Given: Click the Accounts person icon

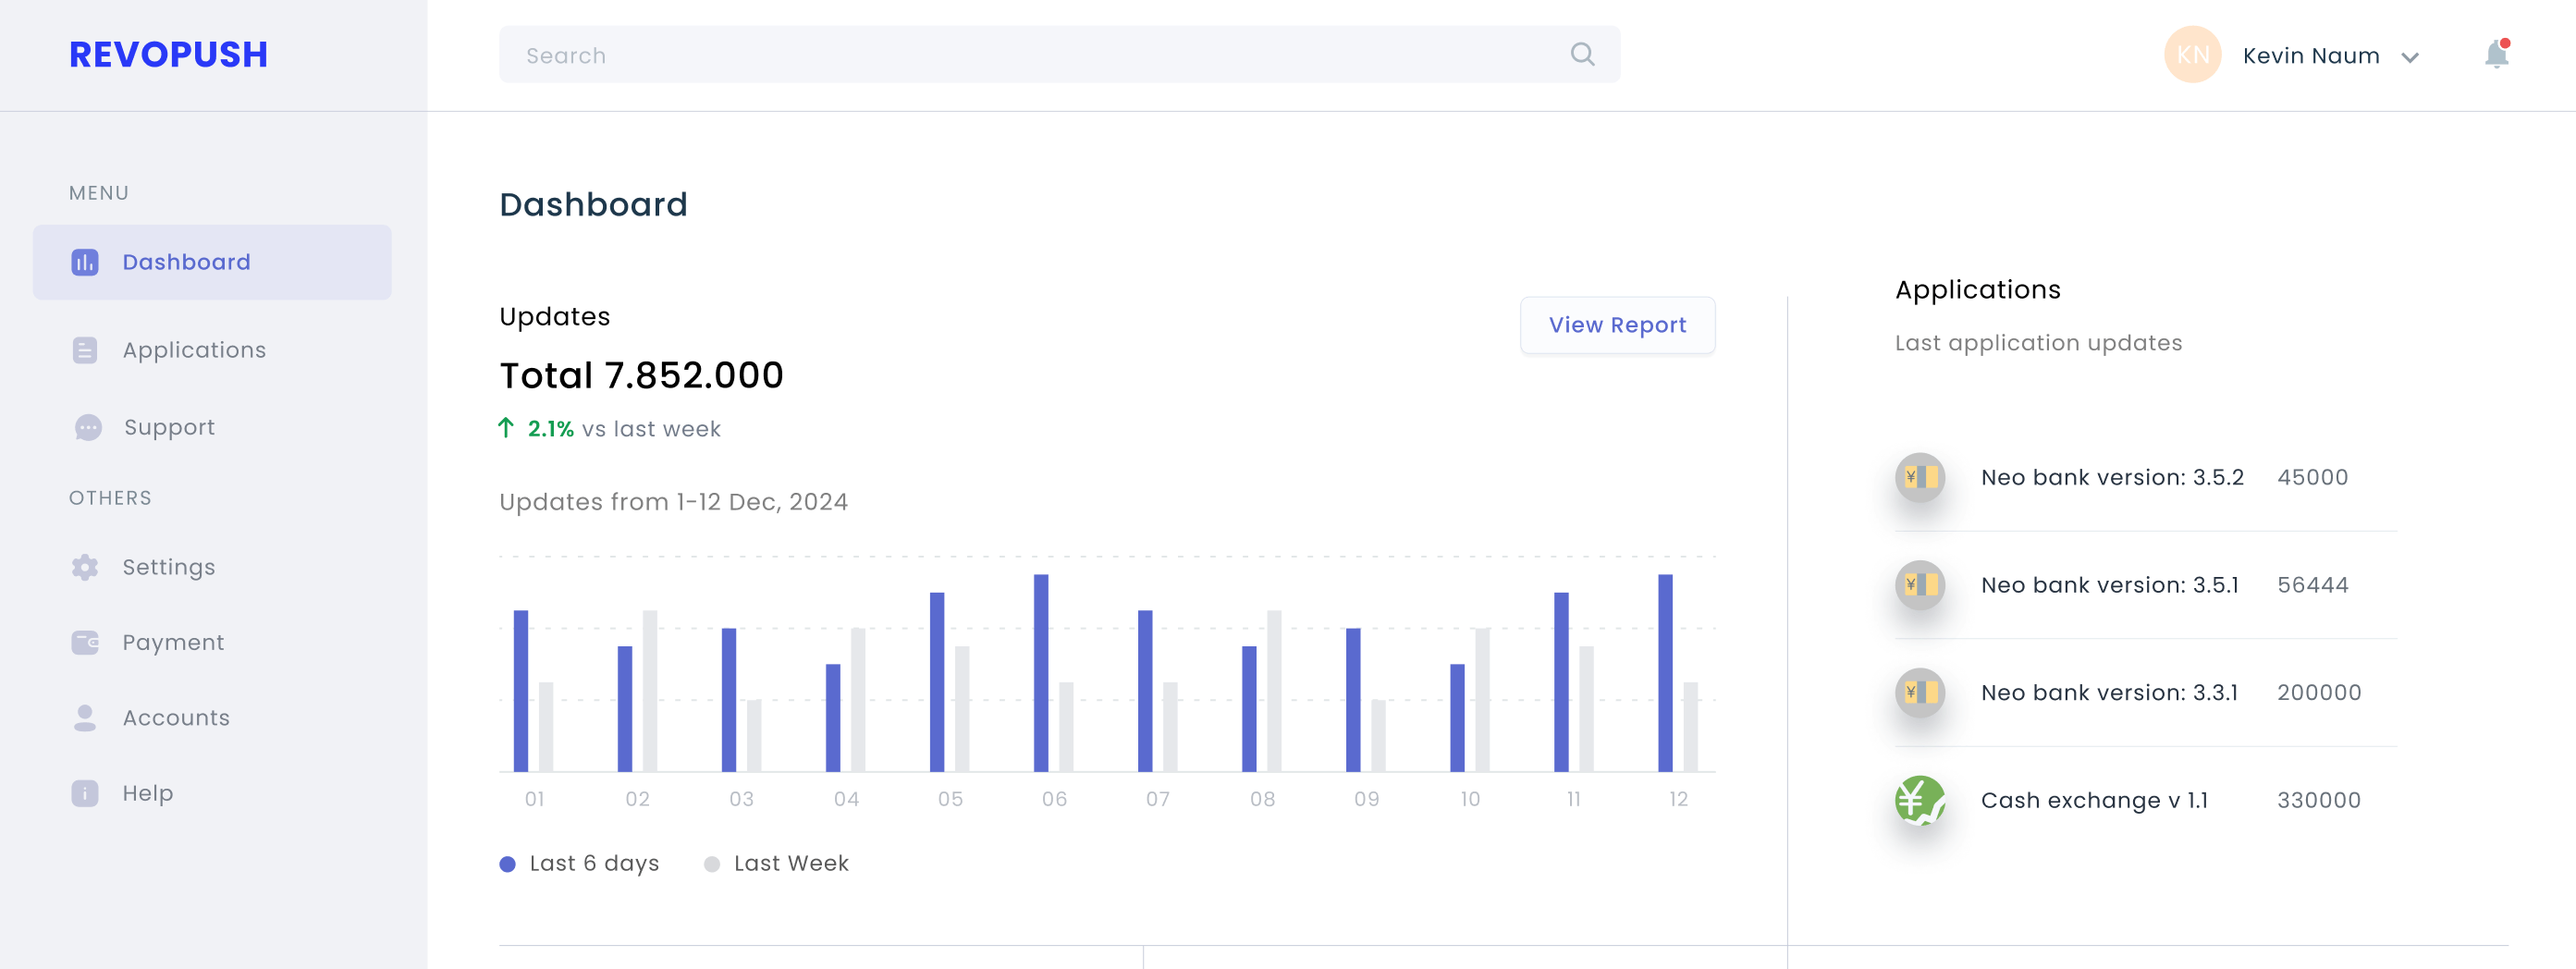Looking at the screenshot, I should point(85,717).
